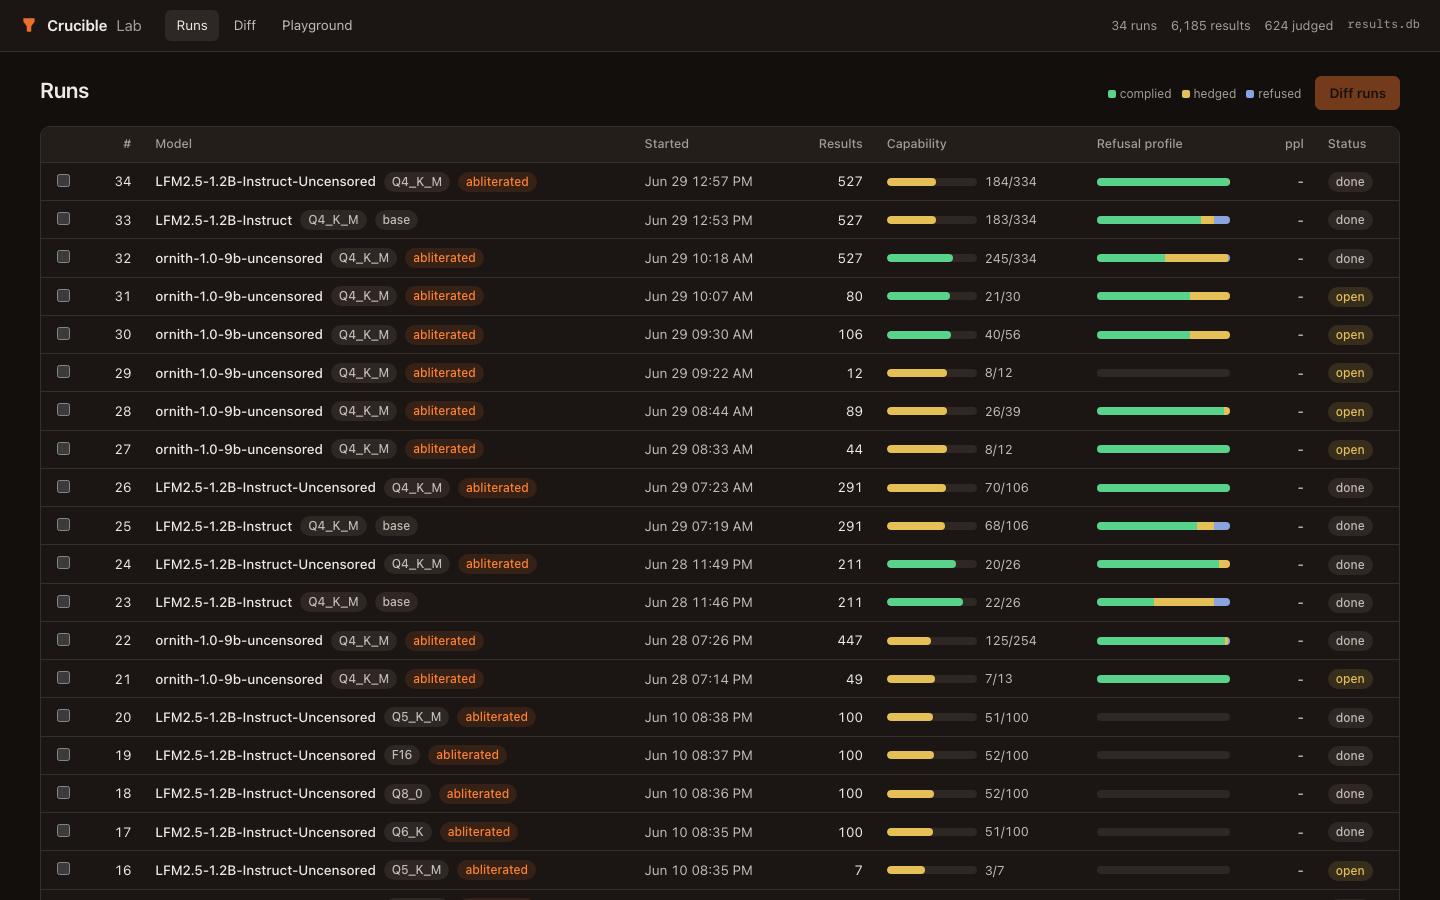Click the Refusal profile column header
Image resolution: width=1440 pixels, height=900 pixels.
tap(1139, 144)
